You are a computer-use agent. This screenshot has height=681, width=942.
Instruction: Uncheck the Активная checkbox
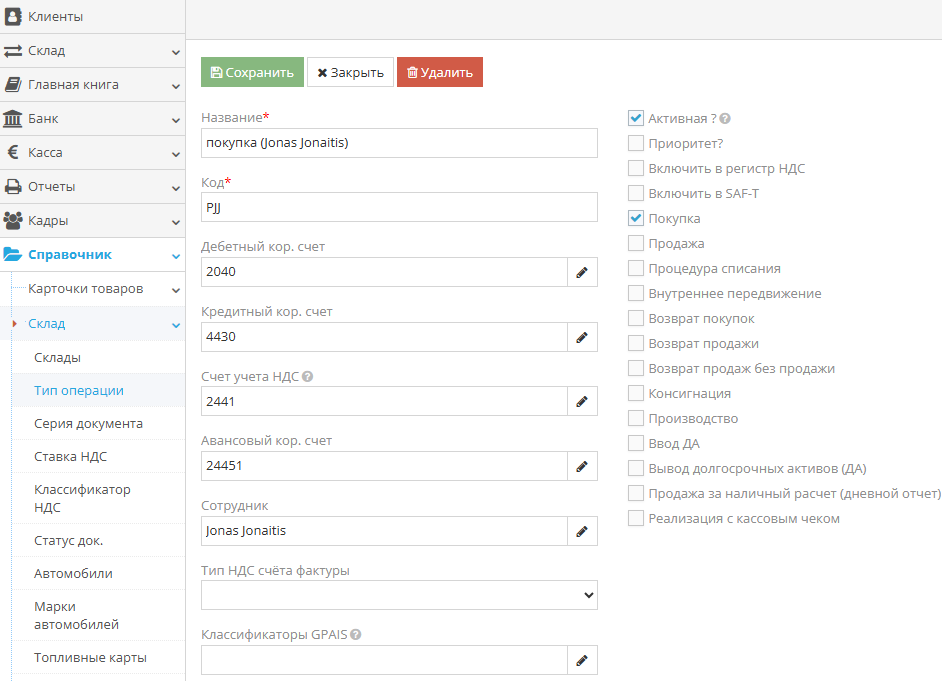636,118
